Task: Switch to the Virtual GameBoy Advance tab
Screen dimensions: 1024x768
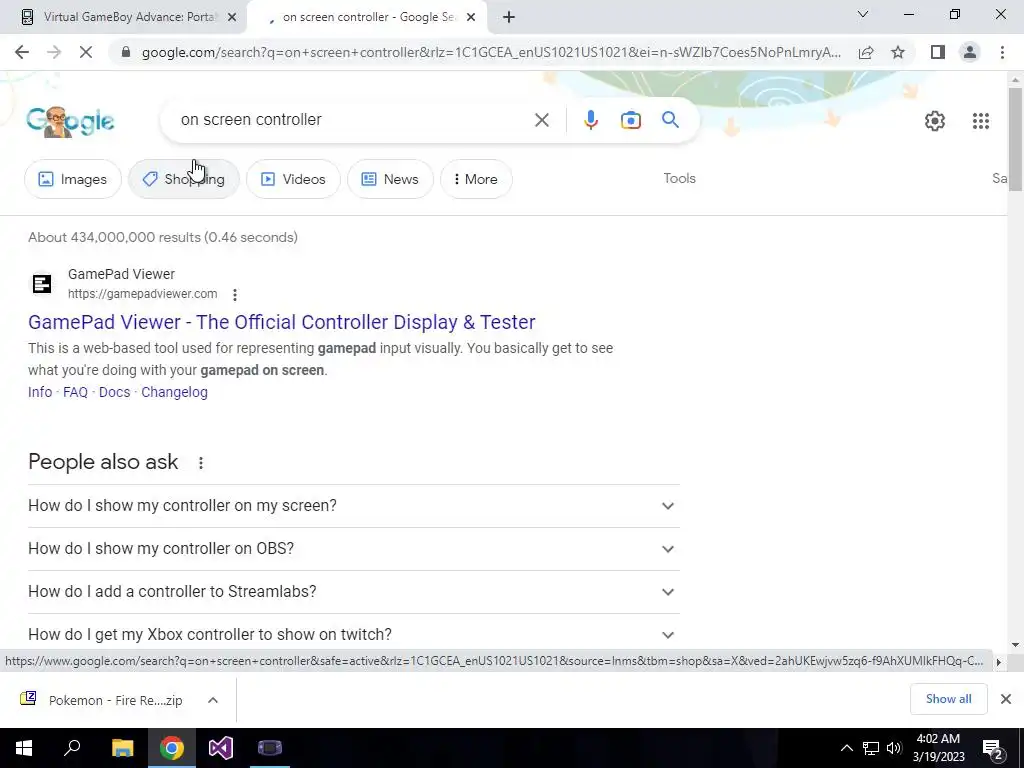Action: coord(124,18)
